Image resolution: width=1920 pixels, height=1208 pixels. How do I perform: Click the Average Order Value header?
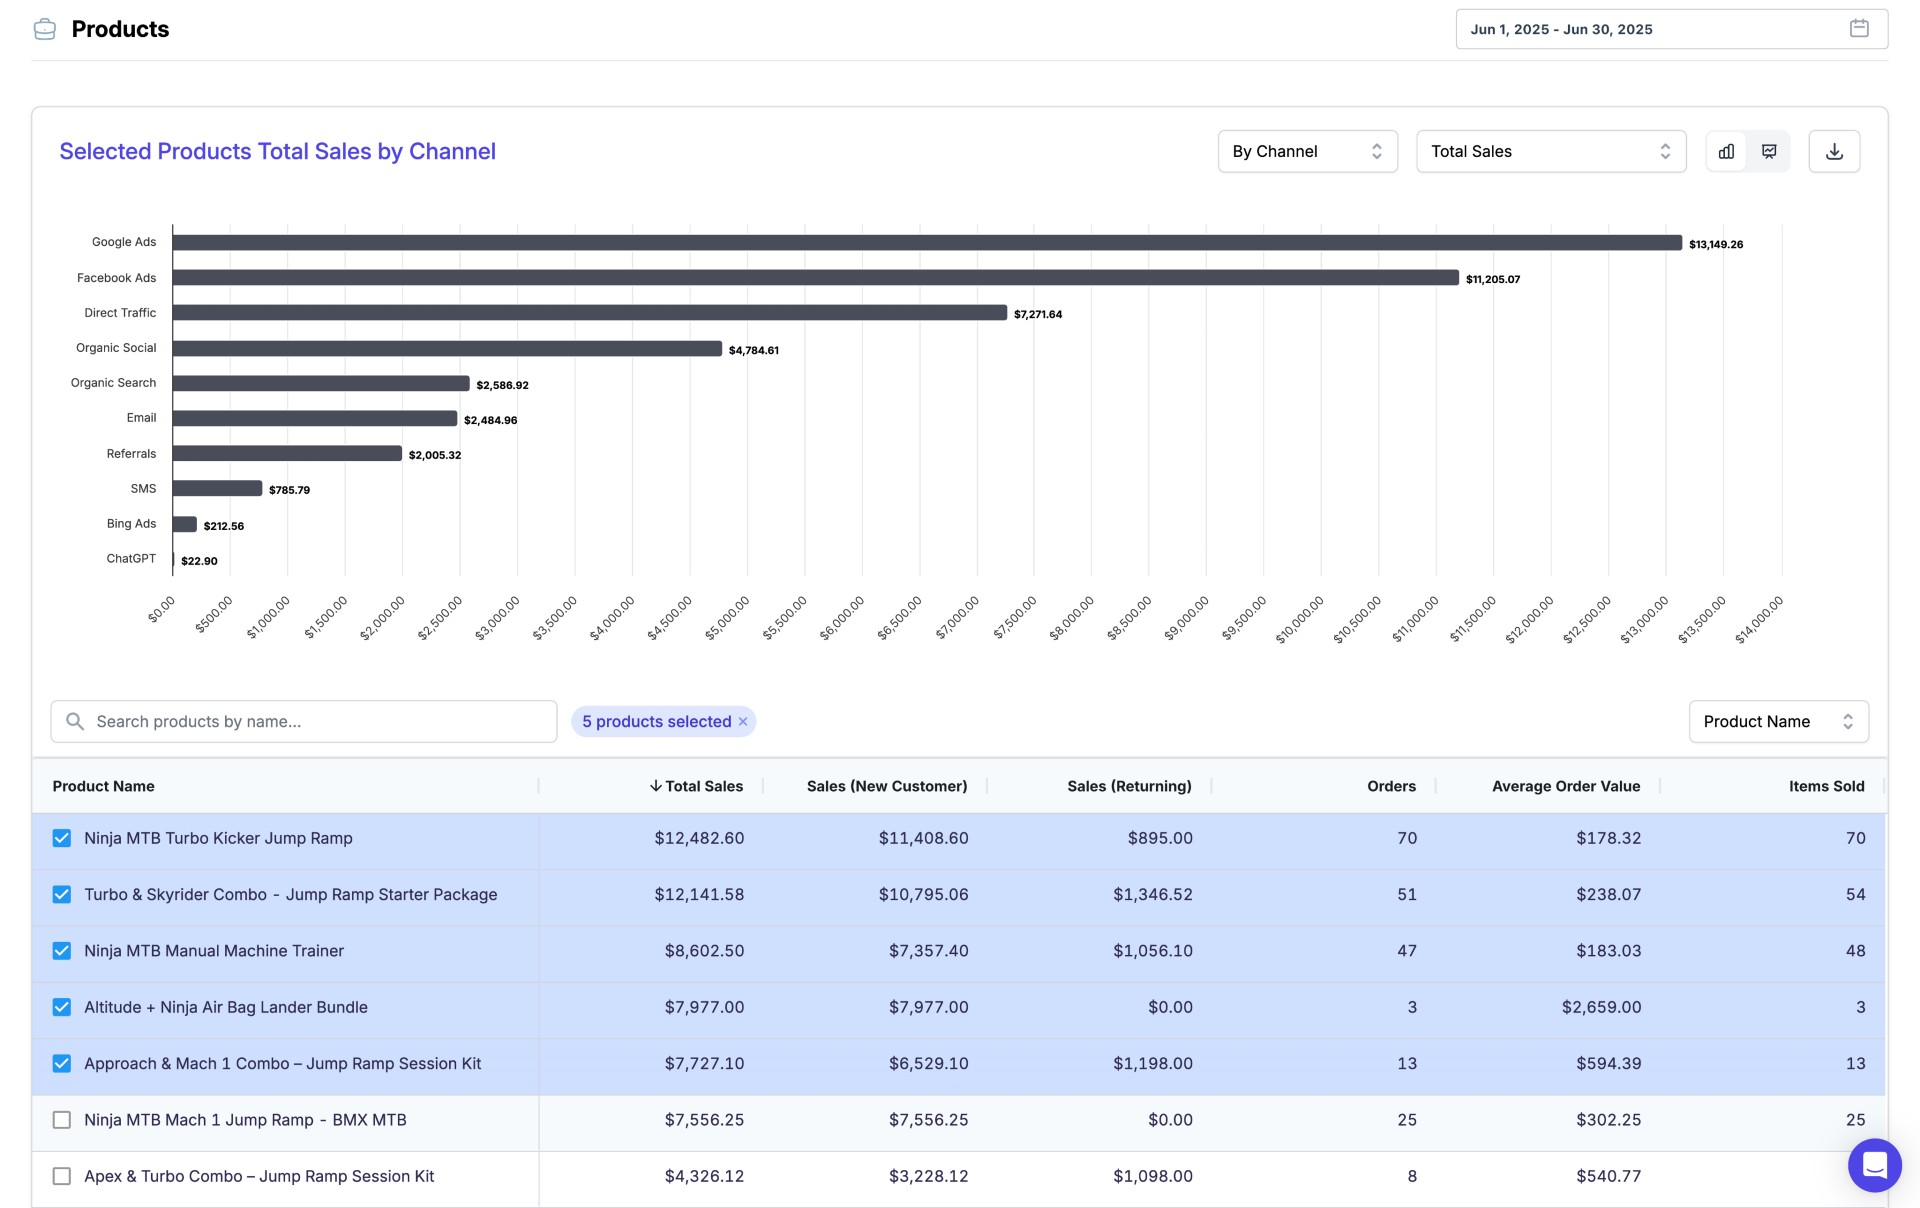[1565, 786]
